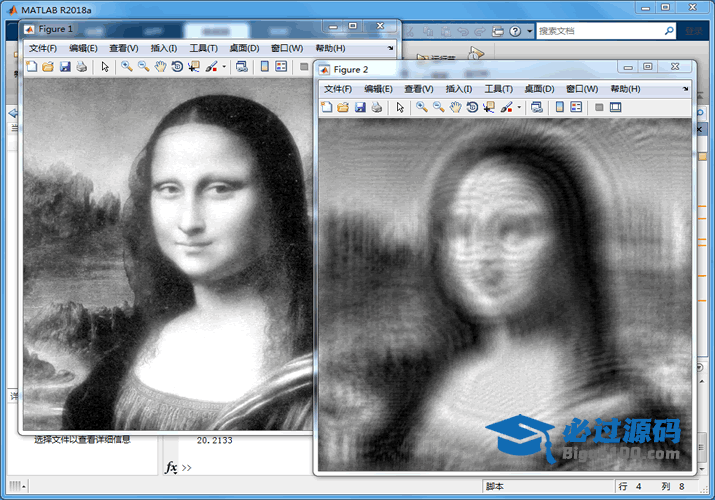The image size is (715, 500).
Task: Open Brush color dropdown arrow in Figure 1
Action: [224, 67]
